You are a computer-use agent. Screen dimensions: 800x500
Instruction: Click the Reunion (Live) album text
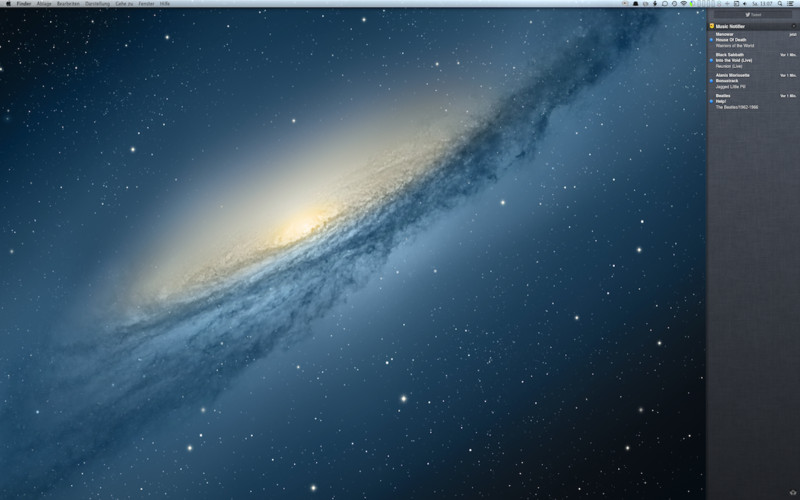(729, 66)
